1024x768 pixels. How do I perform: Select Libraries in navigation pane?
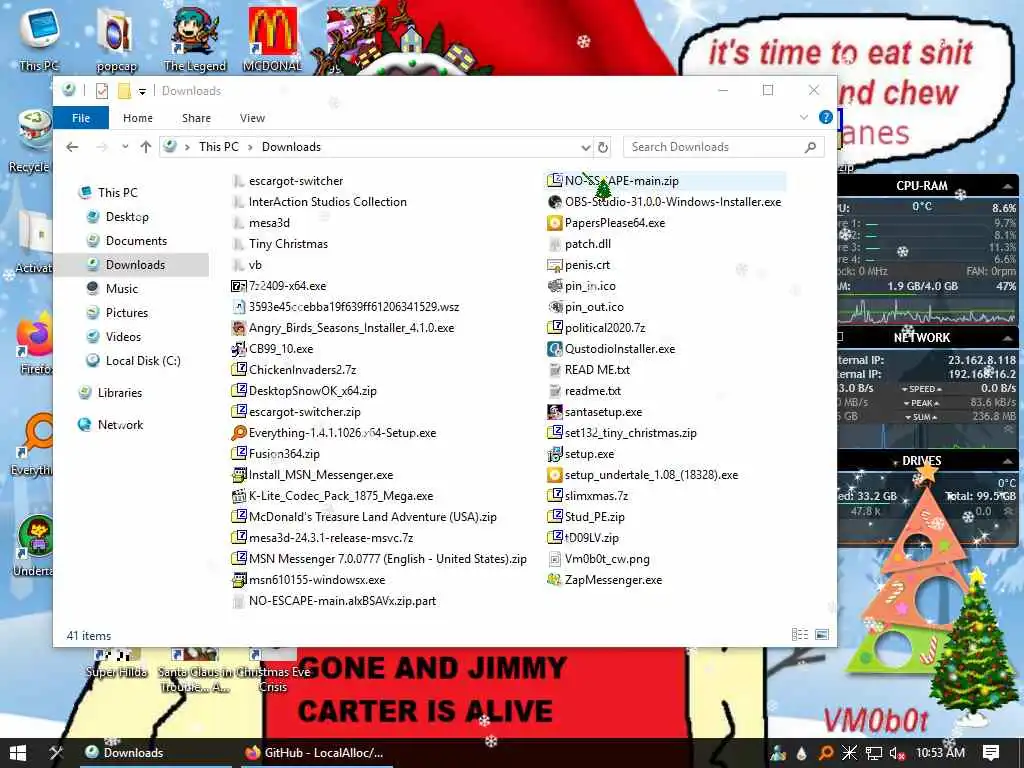pyautogui.click(x=120, y=392)
